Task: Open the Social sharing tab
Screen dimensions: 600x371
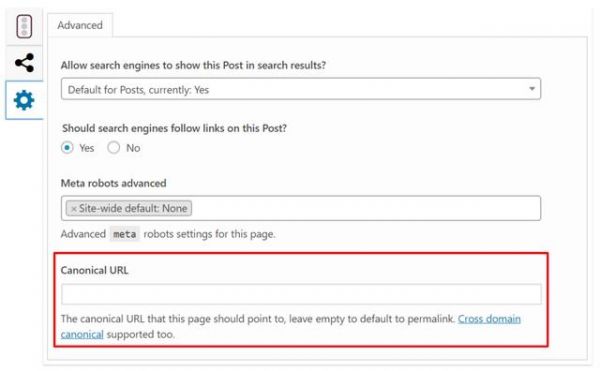Action: (x=24, y=63)
